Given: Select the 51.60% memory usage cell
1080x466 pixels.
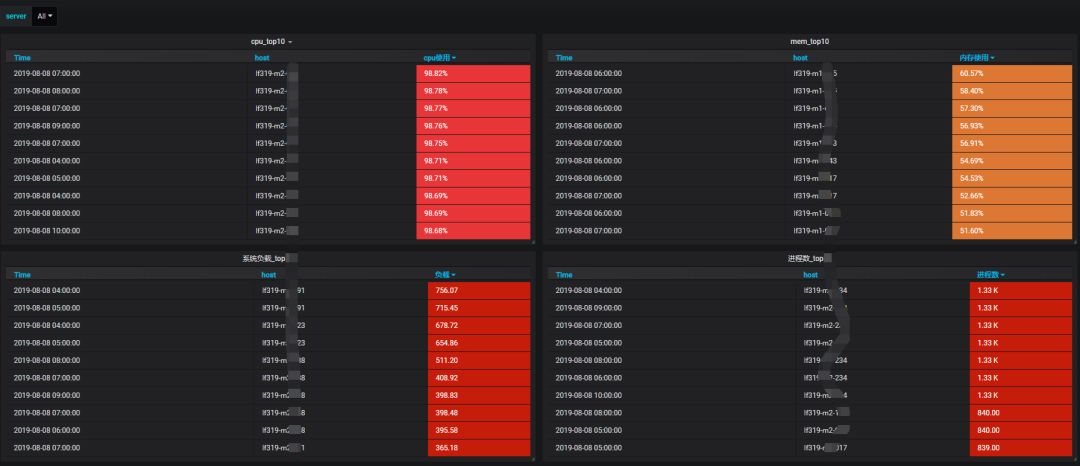Looking at the screenshot, I should pos(1012,231).
